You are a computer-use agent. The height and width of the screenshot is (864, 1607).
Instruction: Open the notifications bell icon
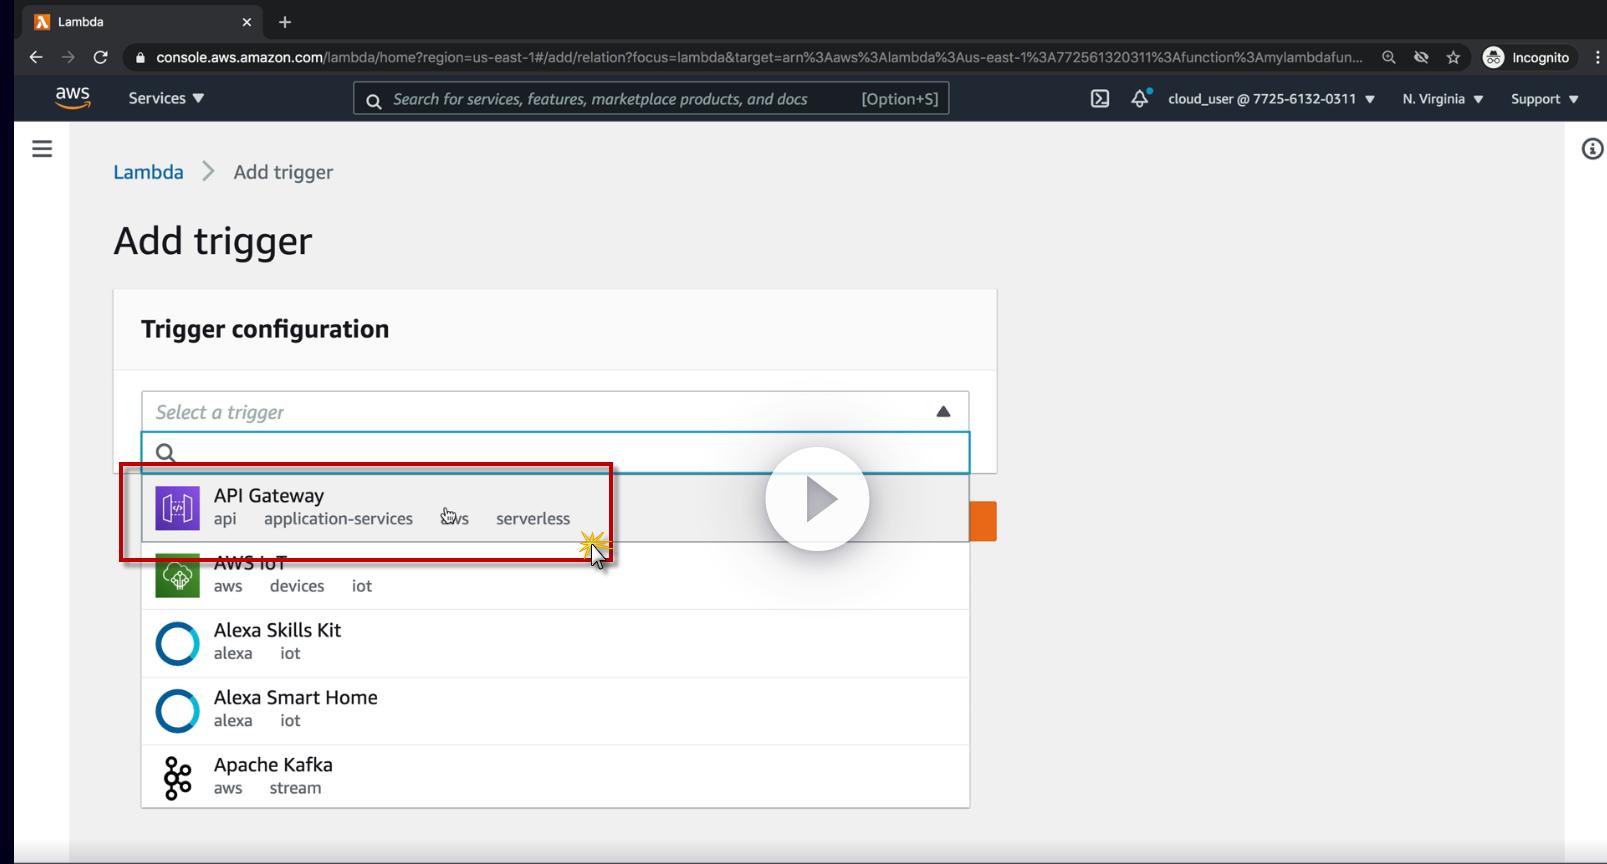pos(1140,98)
